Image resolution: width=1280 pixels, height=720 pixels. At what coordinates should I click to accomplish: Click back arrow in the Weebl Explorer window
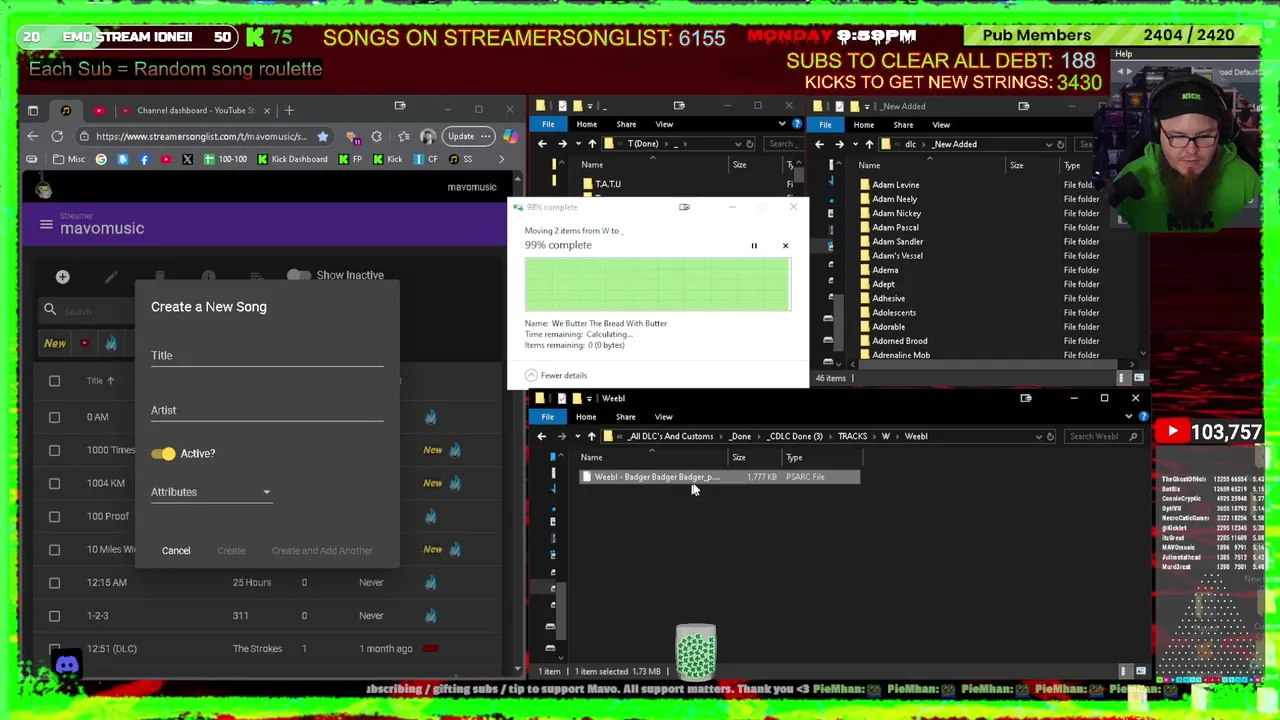541,436
